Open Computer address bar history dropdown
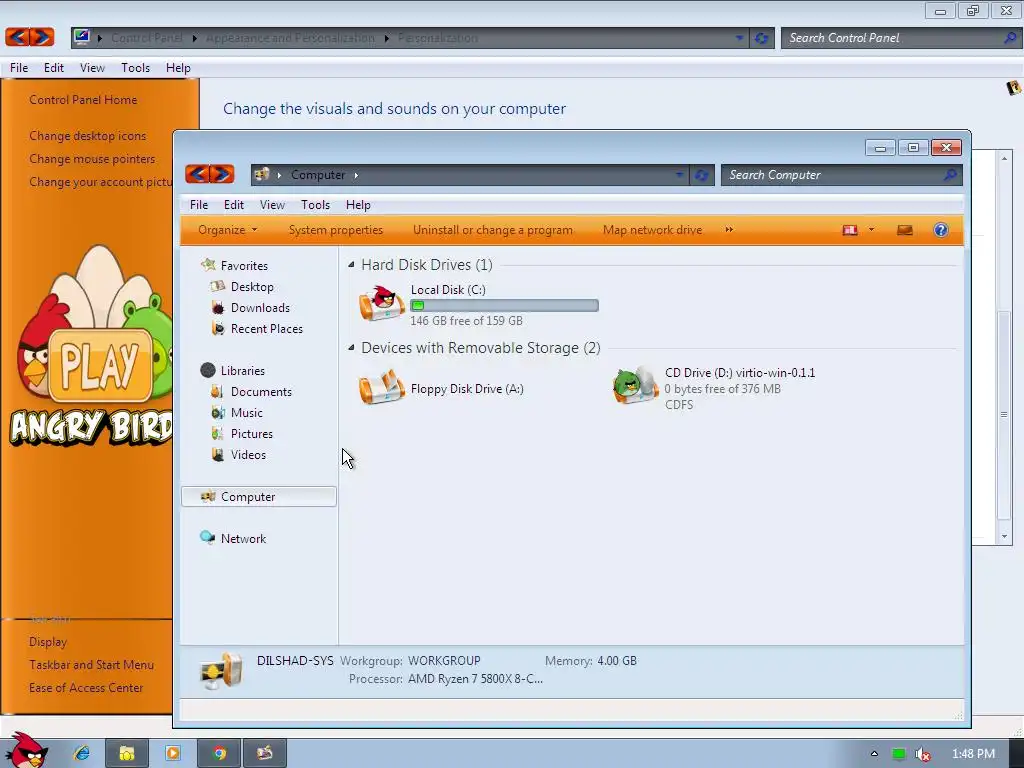Image resolution: width=1024 pixels, height=768 pixels. pos(679,174)
